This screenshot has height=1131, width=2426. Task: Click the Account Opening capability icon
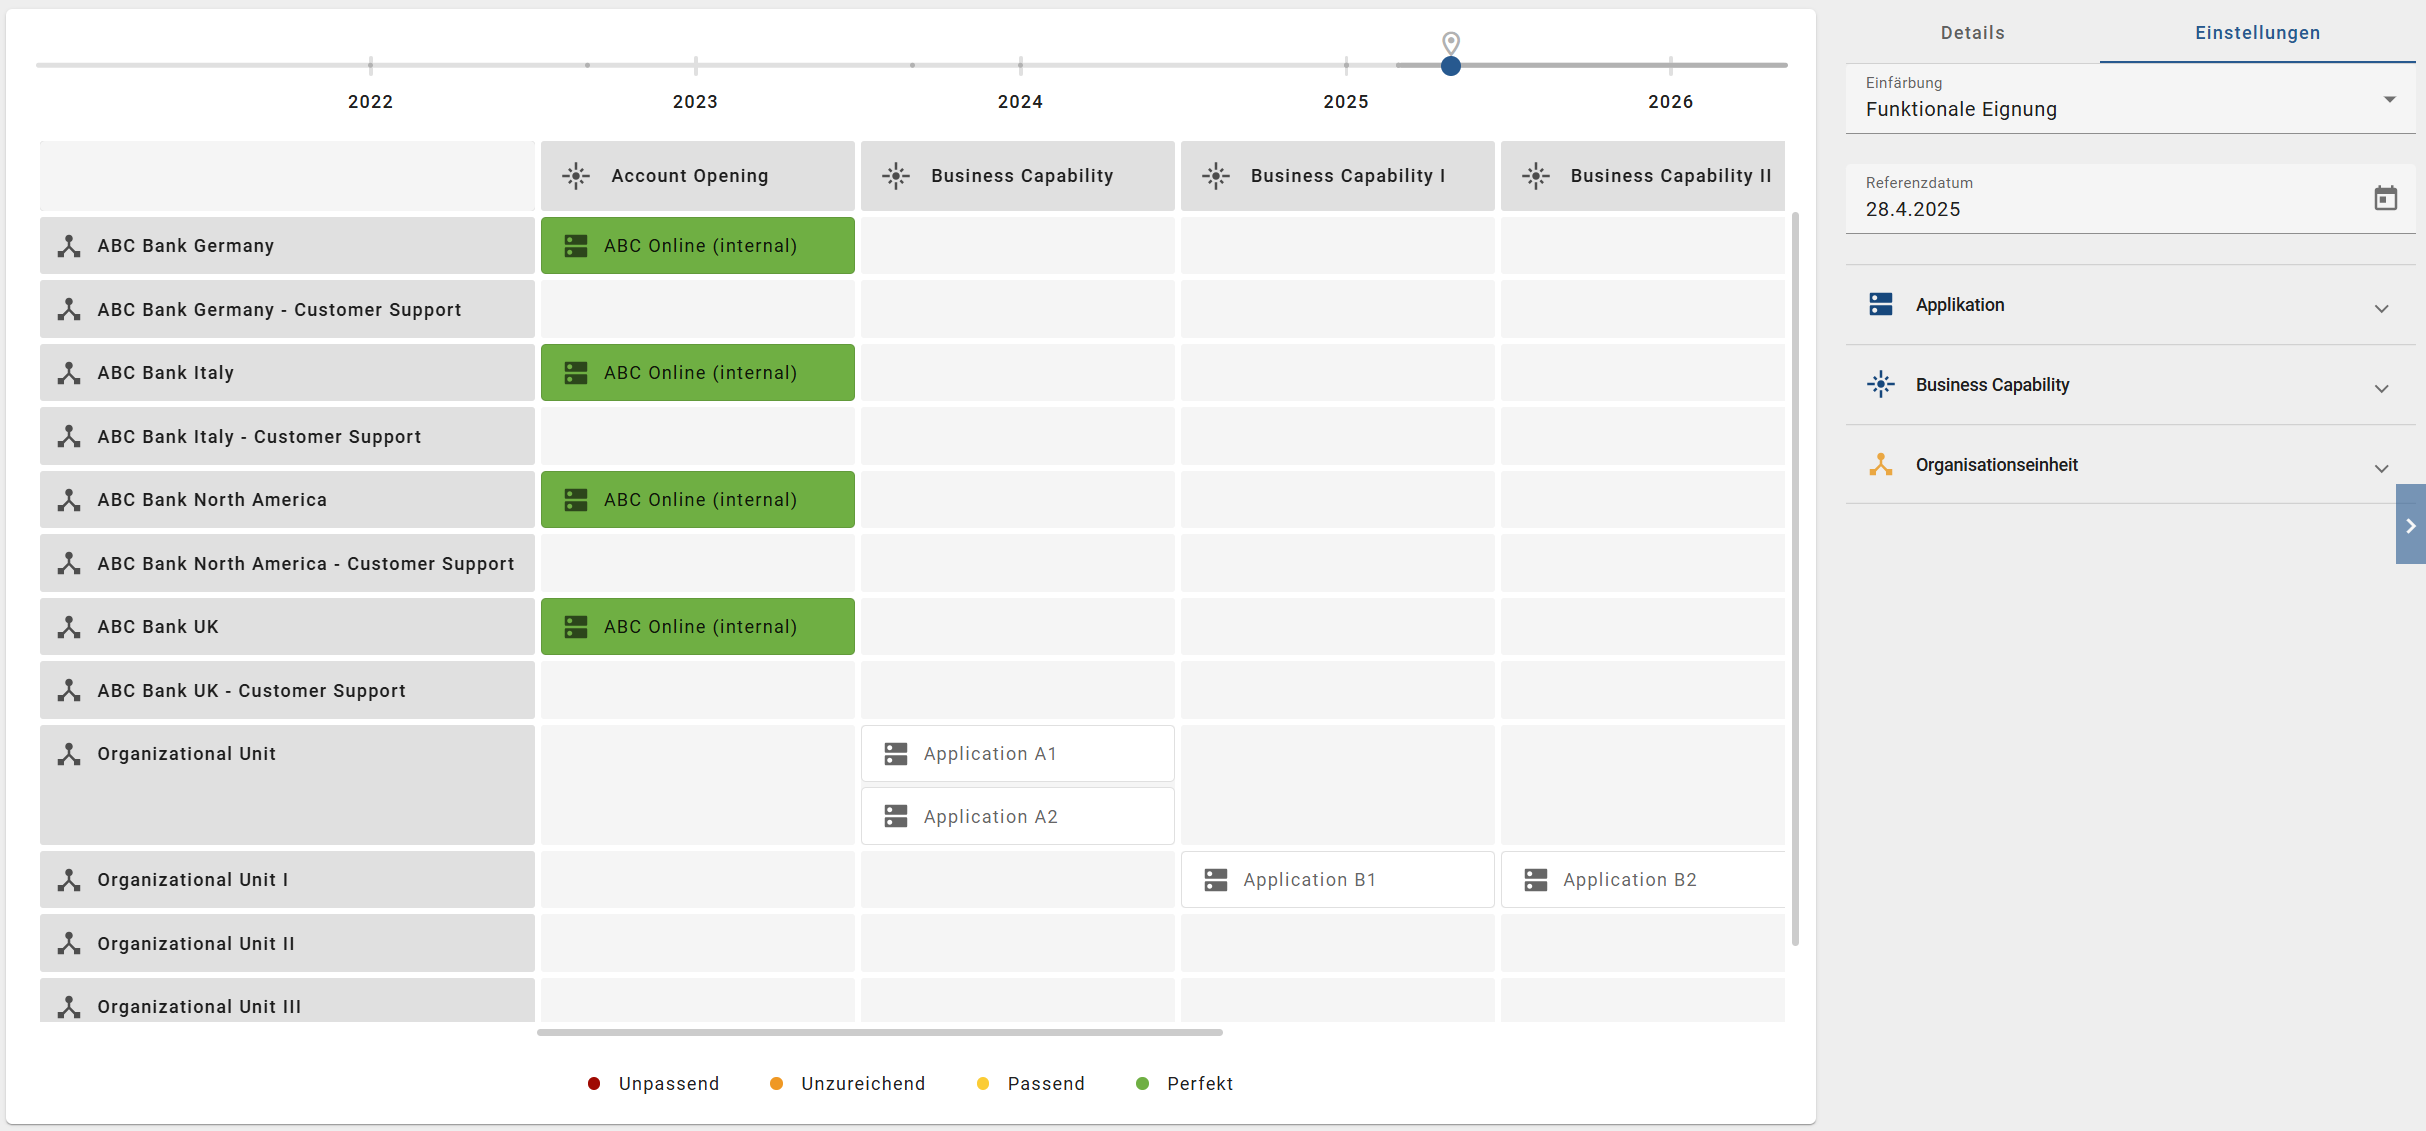(577, 175)
